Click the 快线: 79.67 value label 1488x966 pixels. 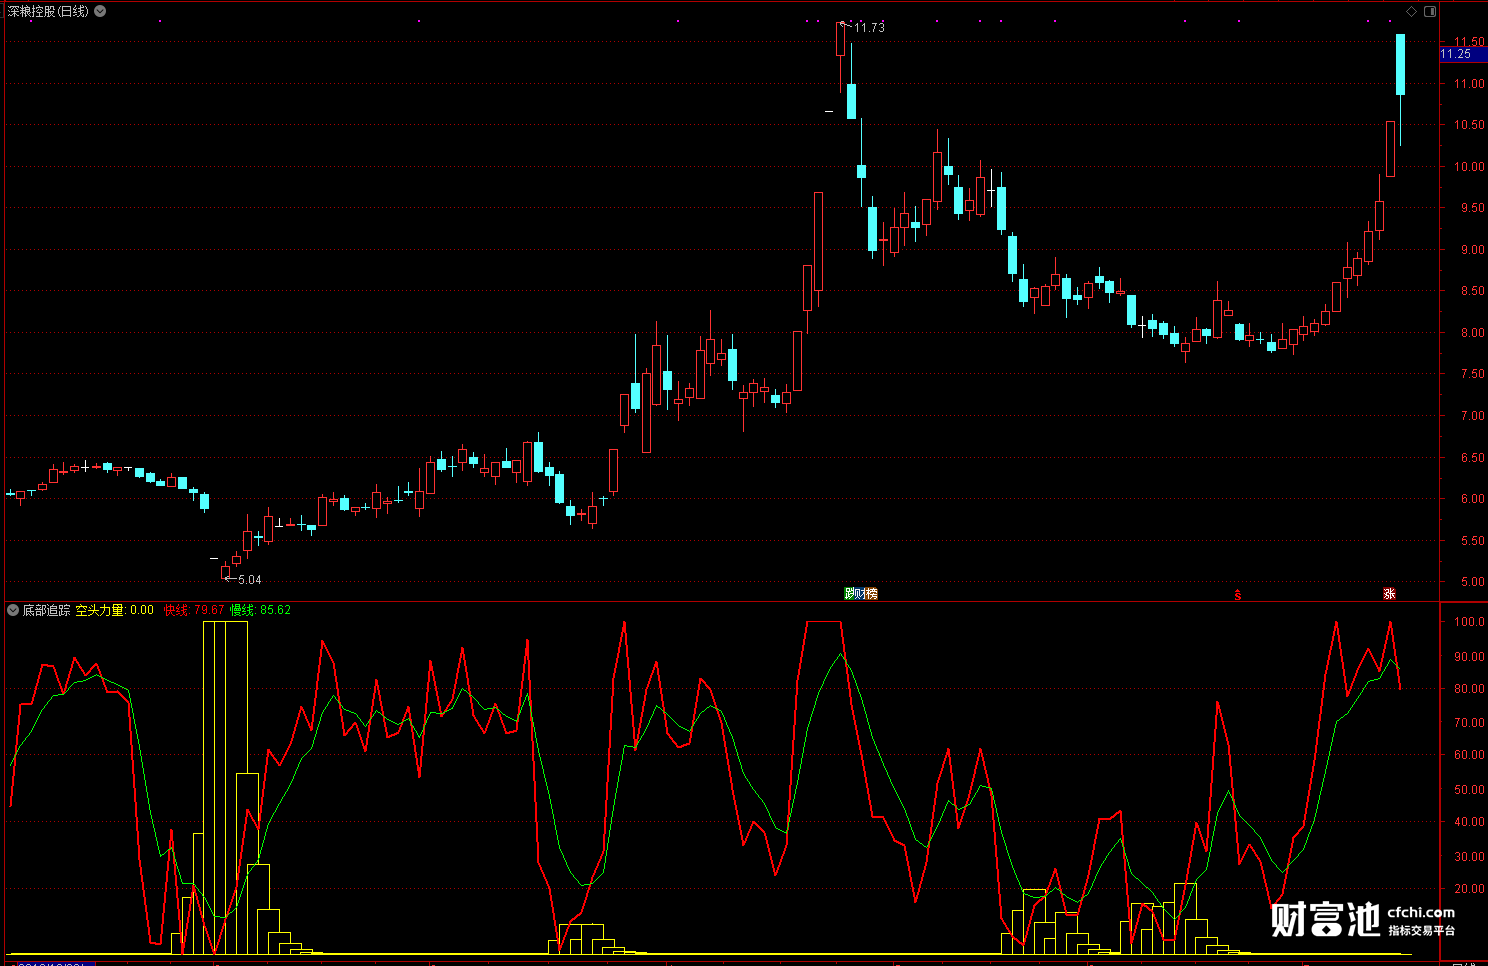(194, 610)
